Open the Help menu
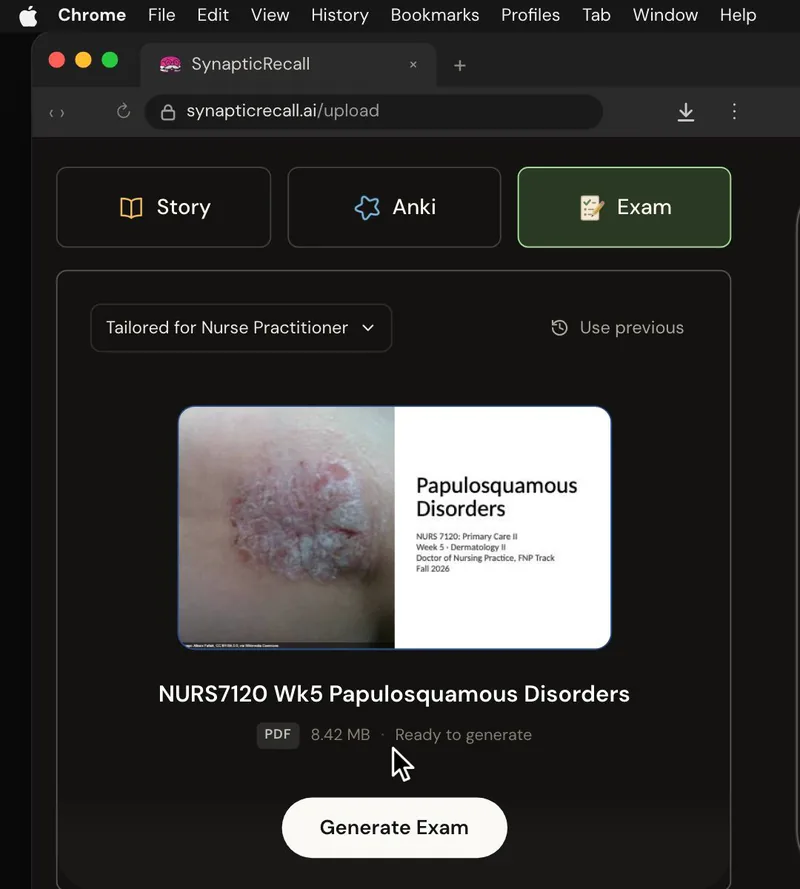800x889 pixels. coord(738,15)
